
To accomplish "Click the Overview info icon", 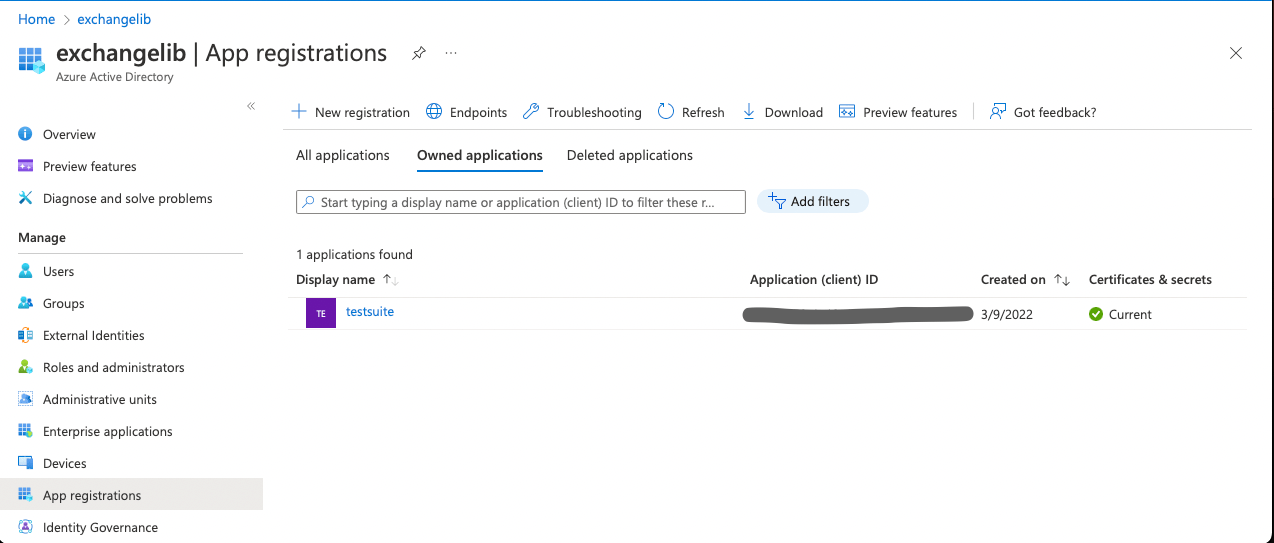I will coord(25,134).
